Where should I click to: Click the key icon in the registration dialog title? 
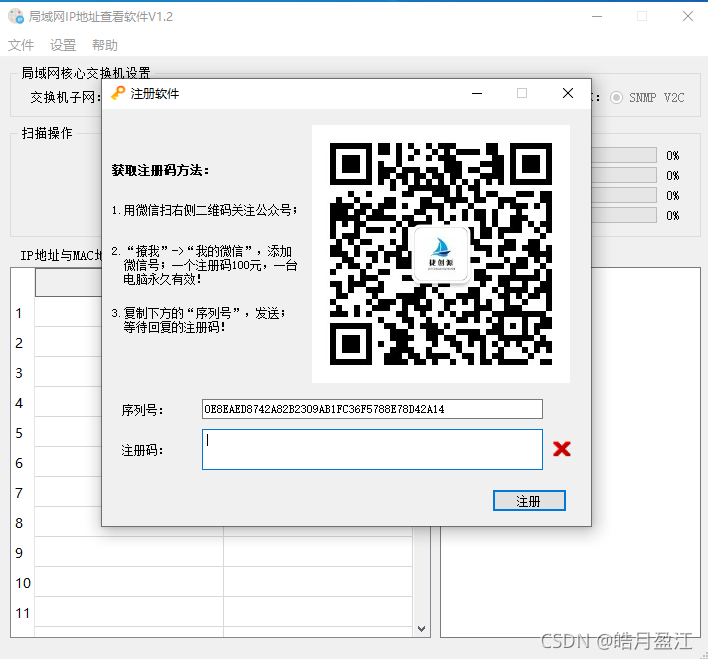pyautogui.click(x=118, y=93)
